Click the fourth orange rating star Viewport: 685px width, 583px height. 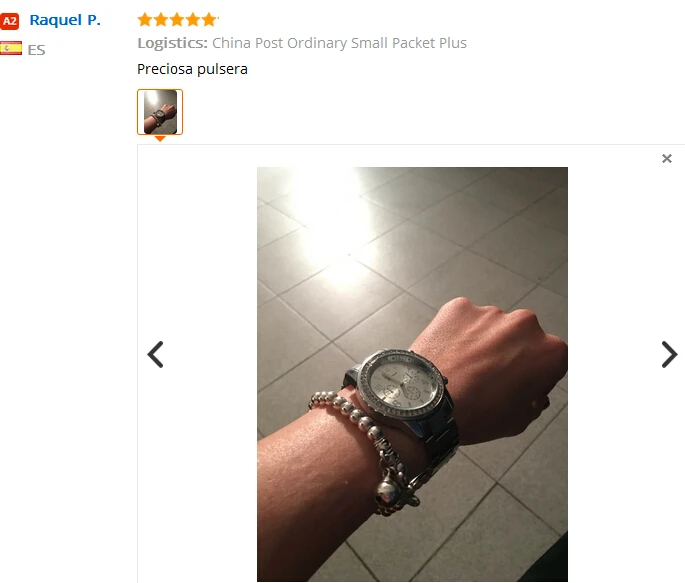point(193,20)
